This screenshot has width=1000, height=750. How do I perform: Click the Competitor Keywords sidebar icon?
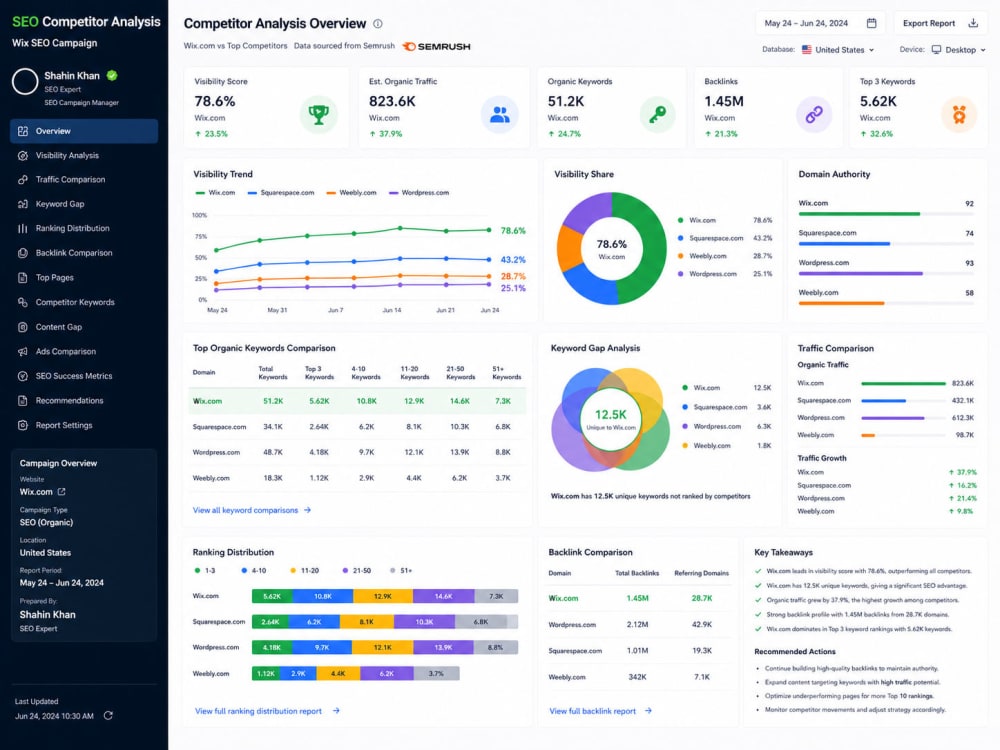pyautogui.click(x=23, y=302)
